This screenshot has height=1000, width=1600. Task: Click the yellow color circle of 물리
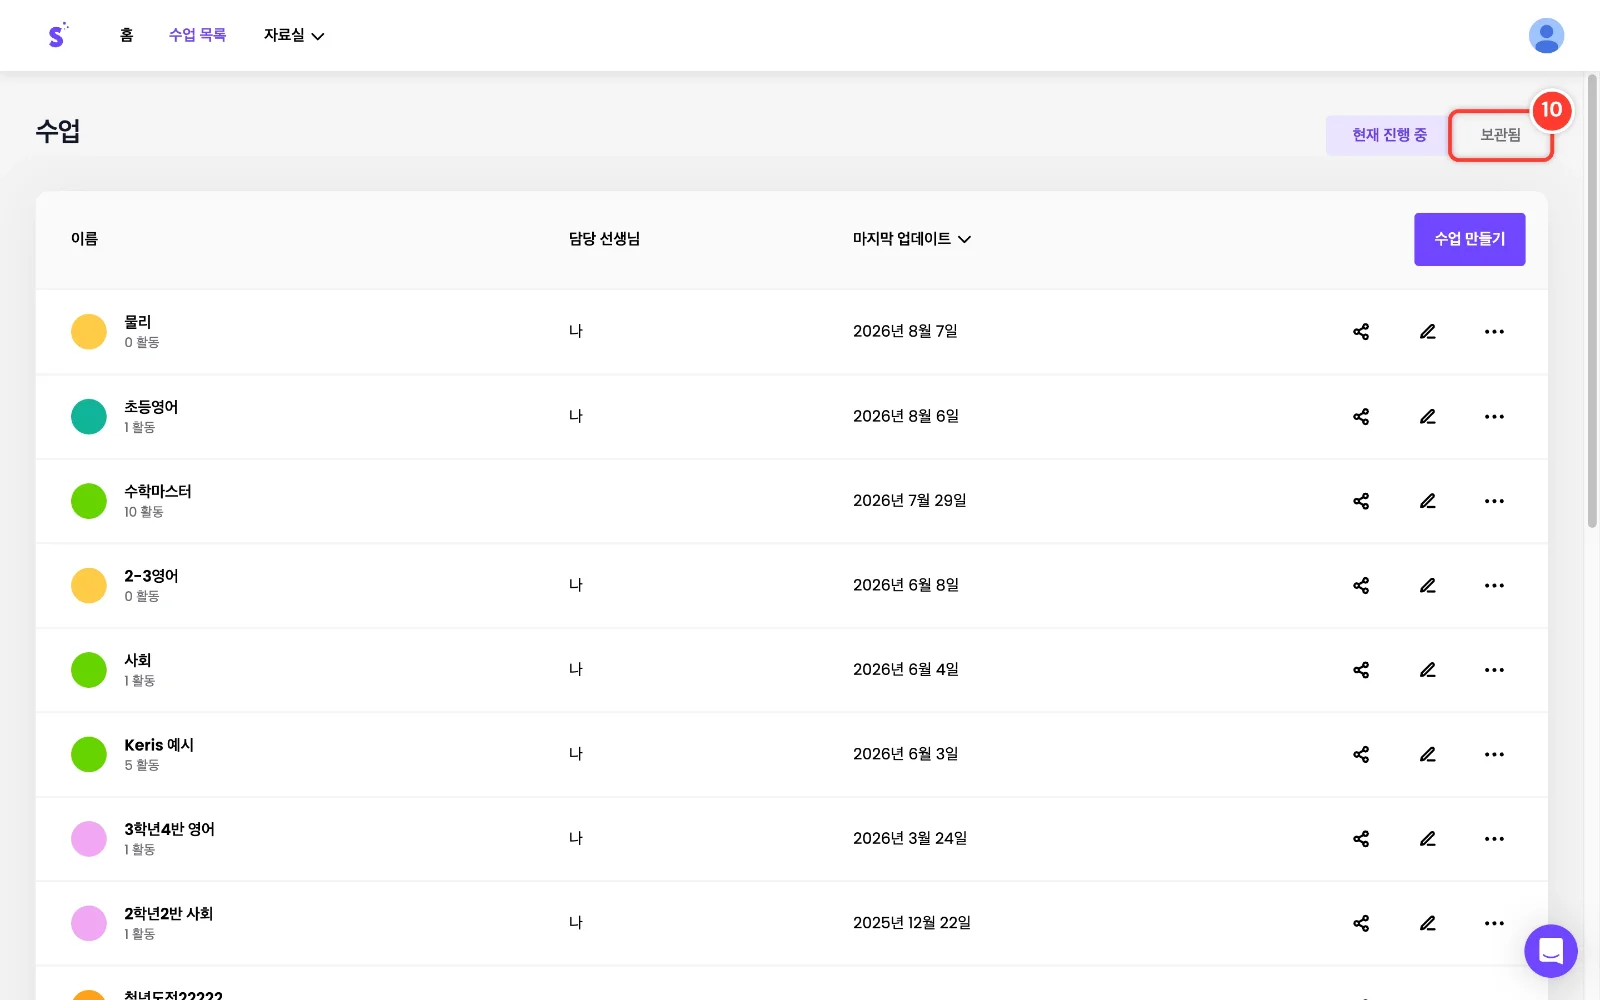coord(89,332)
